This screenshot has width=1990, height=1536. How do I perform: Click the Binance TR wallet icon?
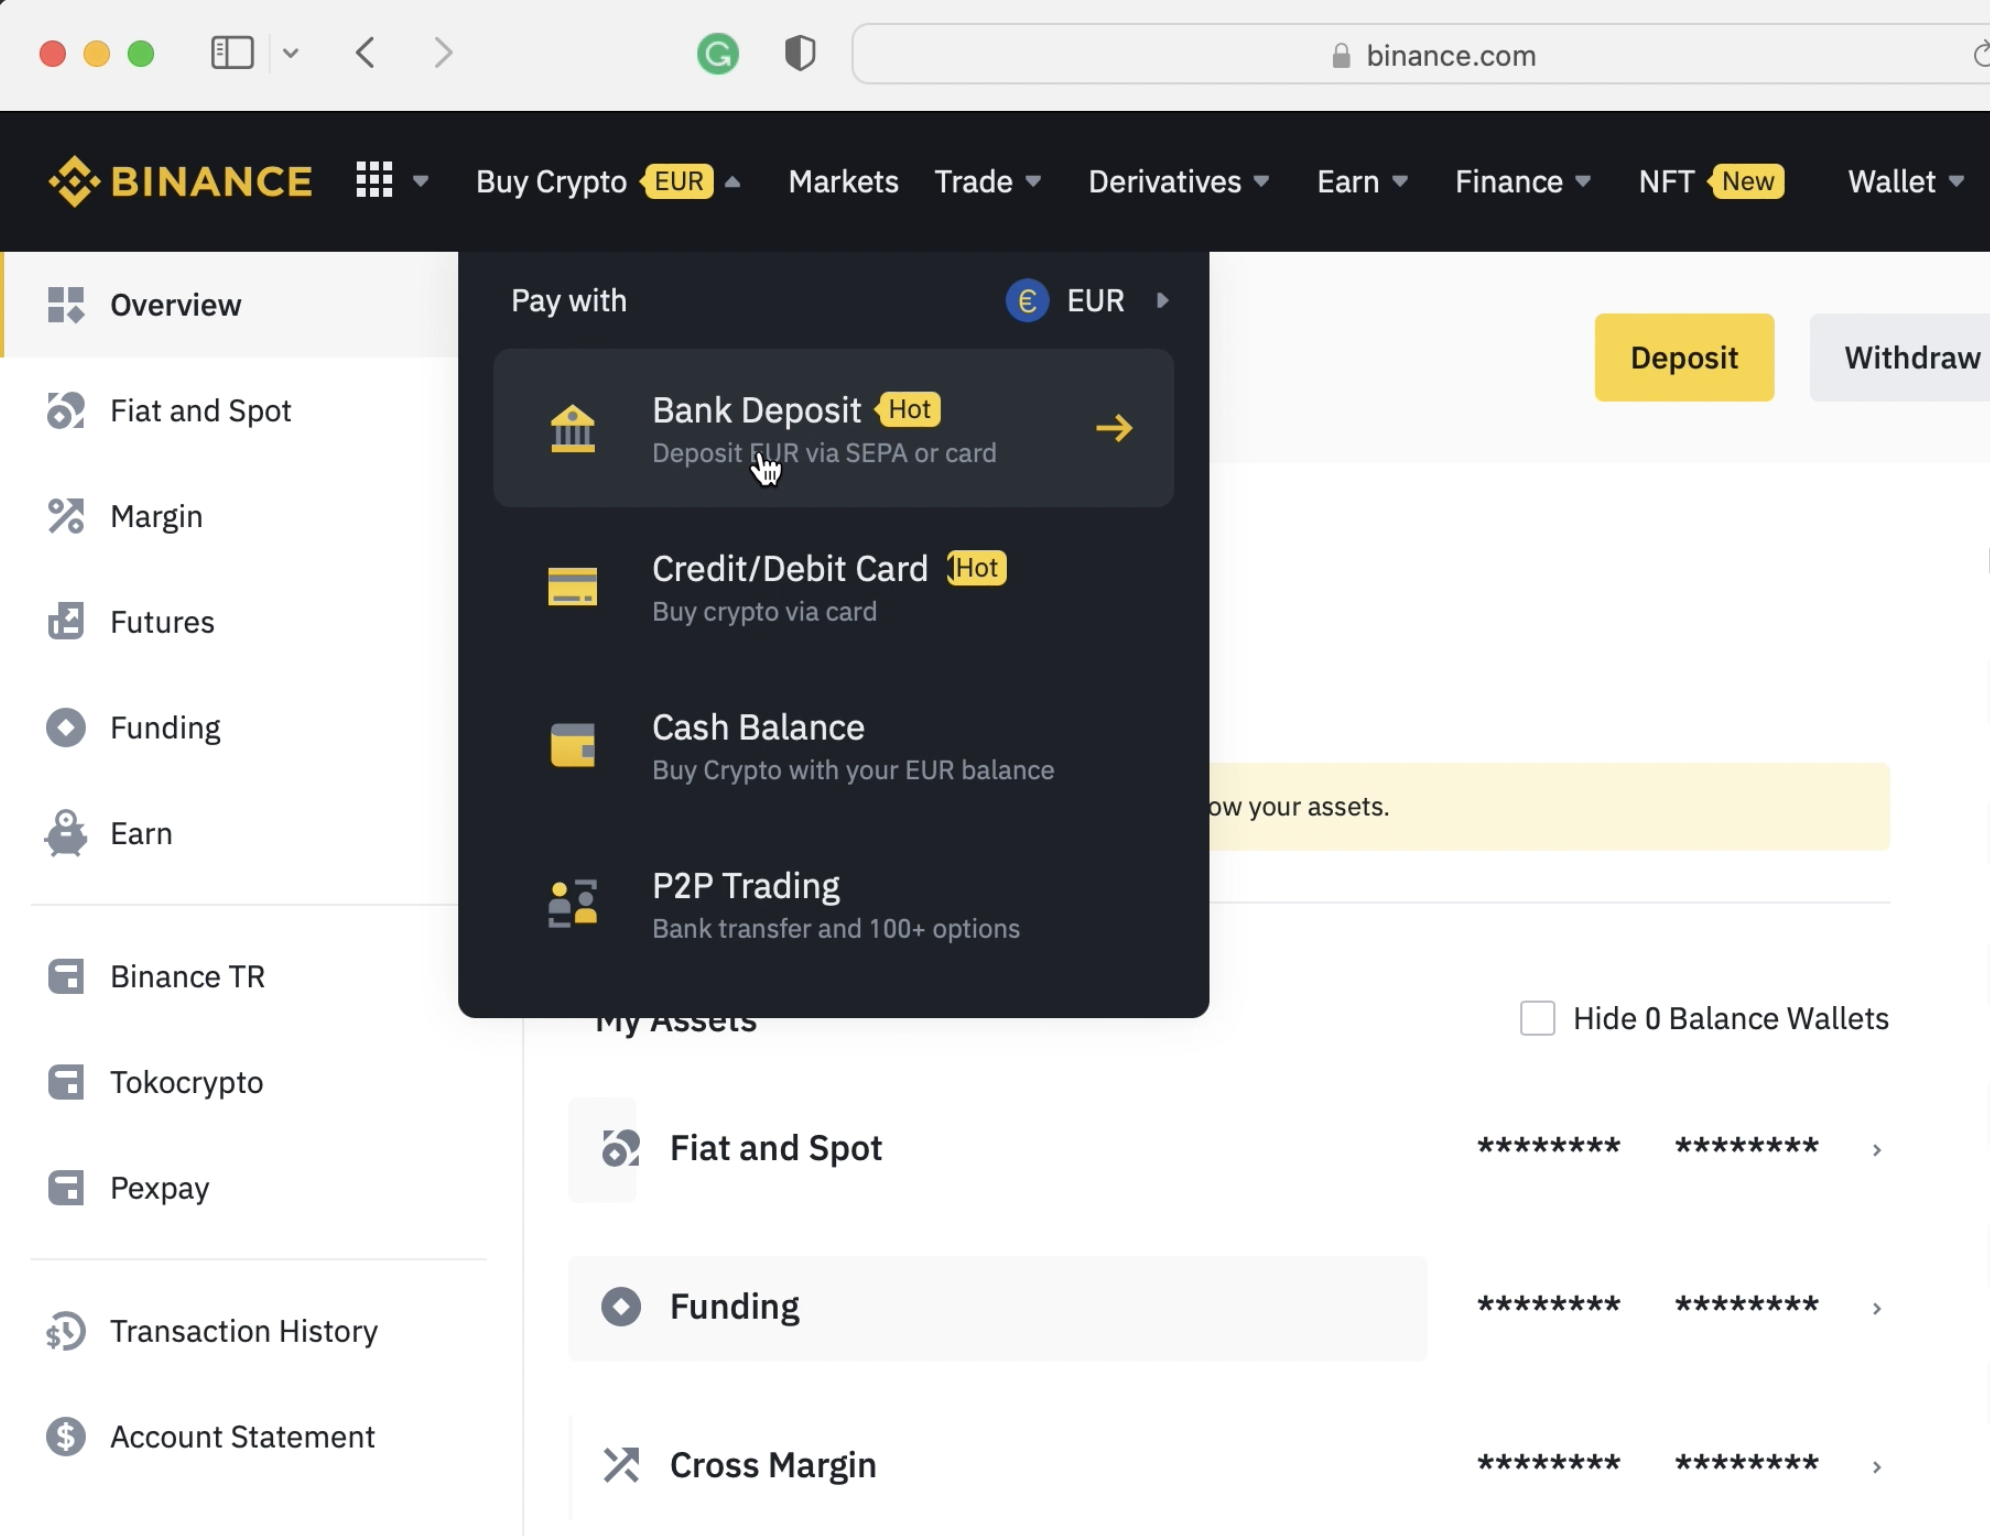coord(66,977)
